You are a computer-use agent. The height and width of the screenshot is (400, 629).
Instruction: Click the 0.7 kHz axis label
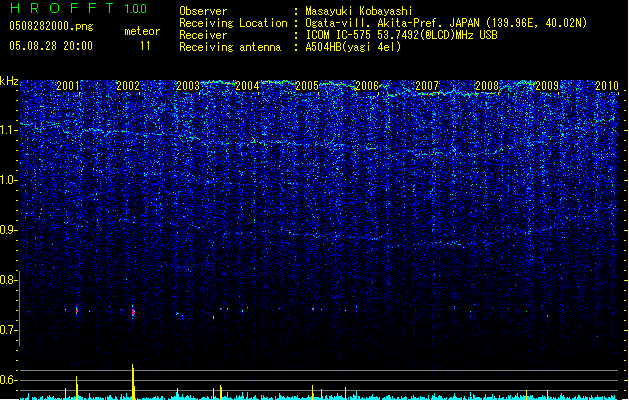point(9,330)
